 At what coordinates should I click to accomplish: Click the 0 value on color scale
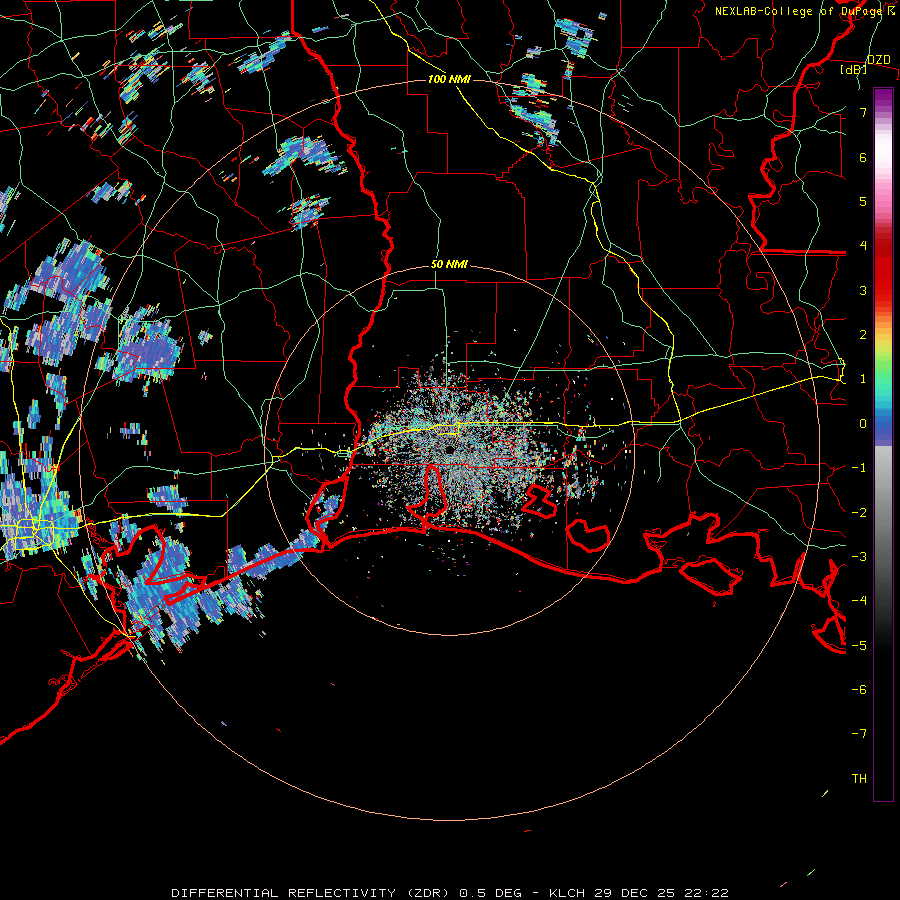[863, 424]
